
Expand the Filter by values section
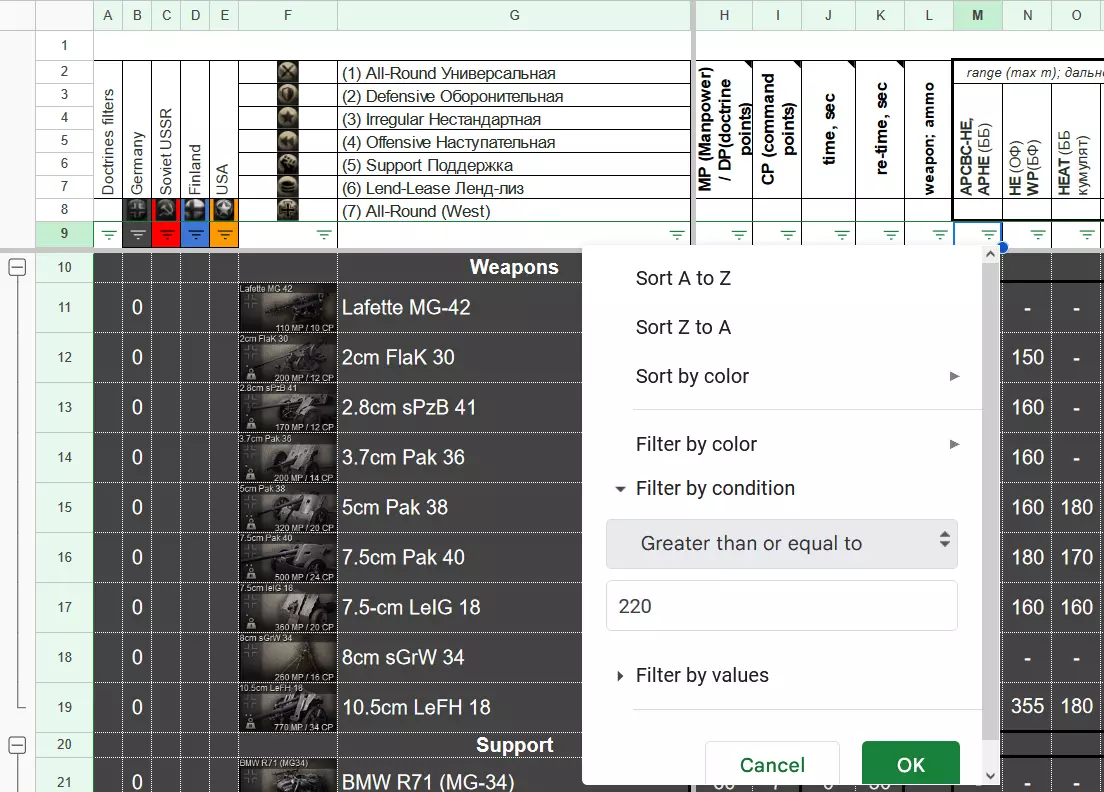point(702,676)
